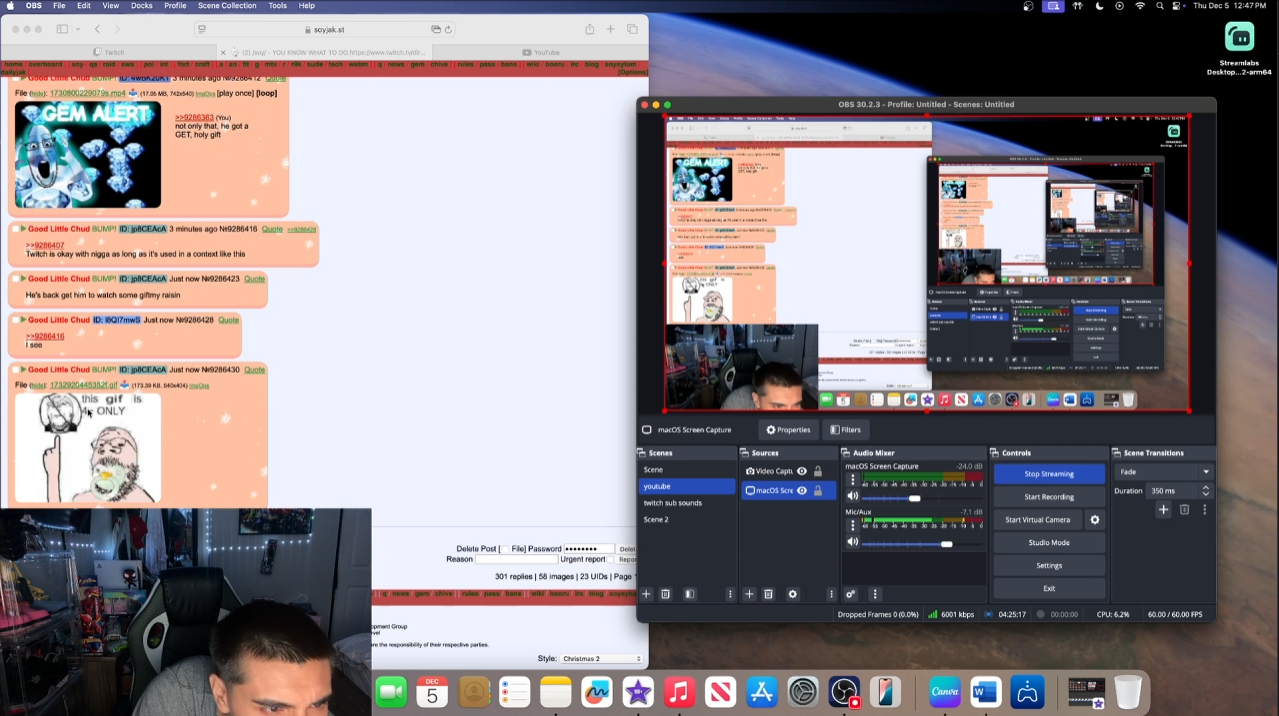Open the Scene Collection menu
Screen dimensions: 1279x716
coord(227,6)
